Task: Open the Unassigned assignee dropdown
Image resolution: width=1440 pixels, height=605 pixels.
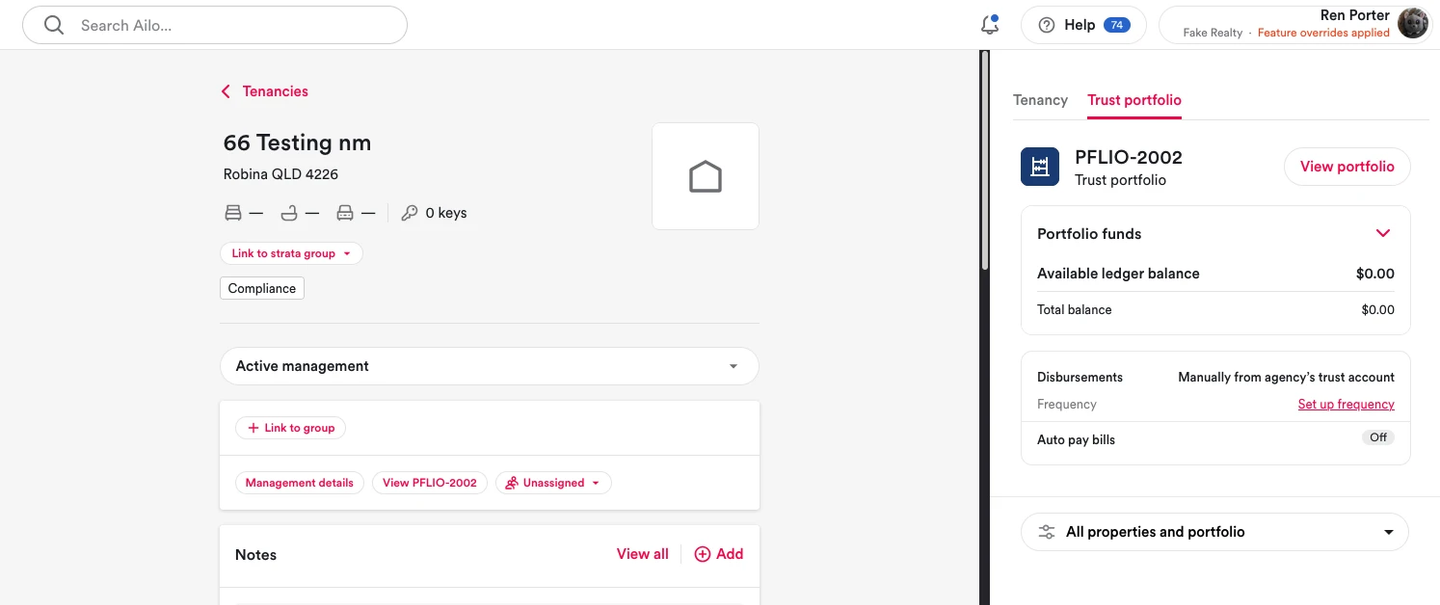Action: pyautogui.click(x=553, y=483)
